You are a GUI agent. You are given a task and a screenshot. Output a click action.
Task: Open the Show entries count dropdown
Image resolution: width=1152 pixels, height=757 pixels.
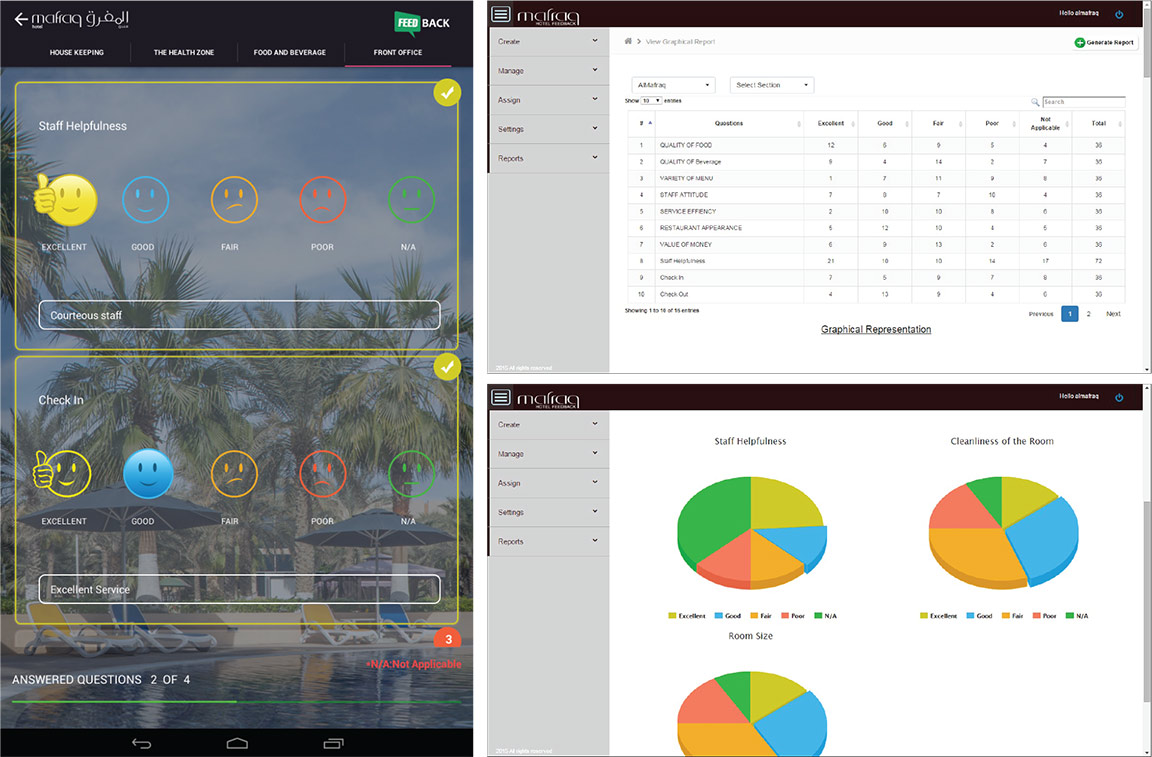(651, 101)
